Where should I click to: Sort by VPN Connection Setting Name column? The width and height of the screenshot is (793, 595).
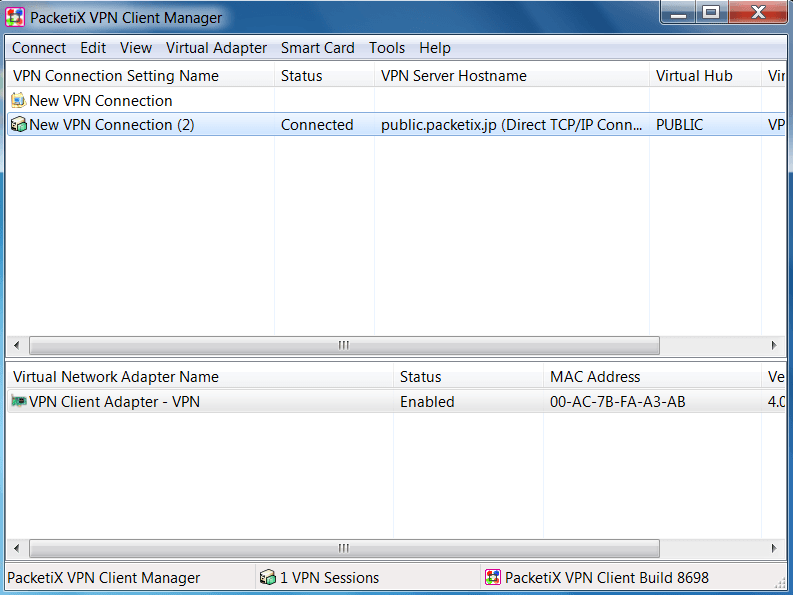pos(140,76)
